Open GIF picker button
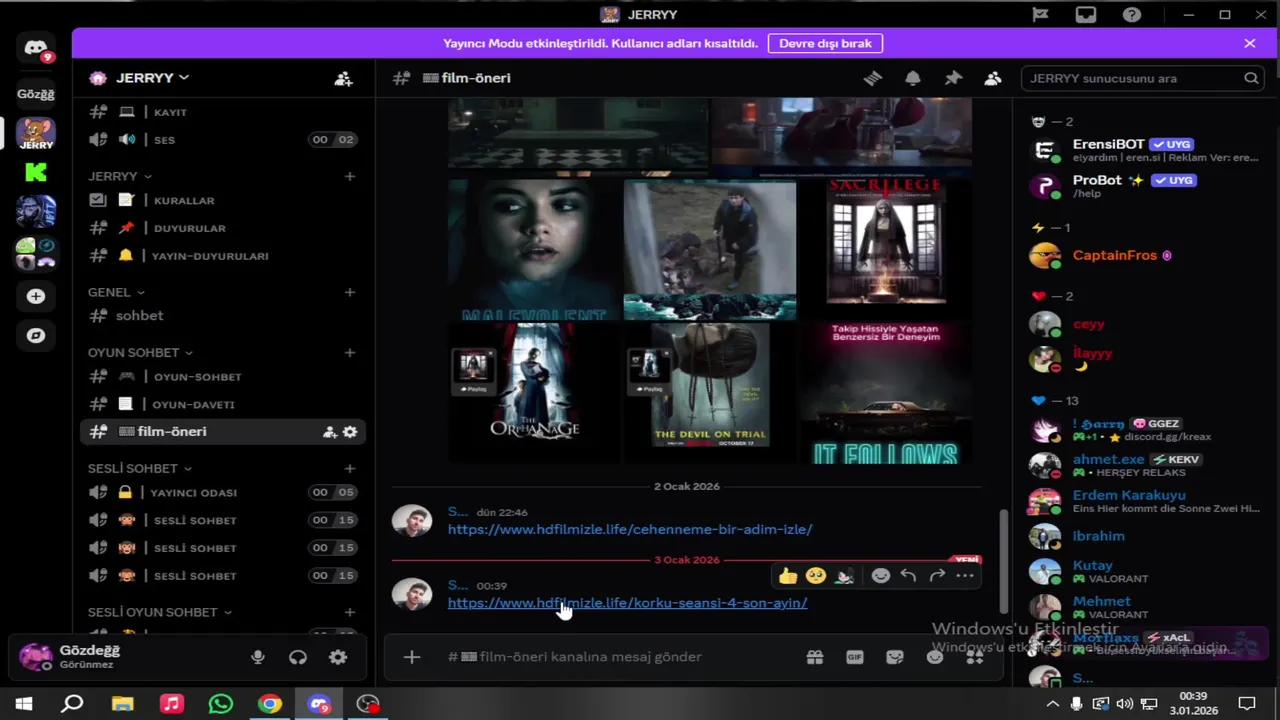Screen dimensions: 1280x720 pos(855,657)
